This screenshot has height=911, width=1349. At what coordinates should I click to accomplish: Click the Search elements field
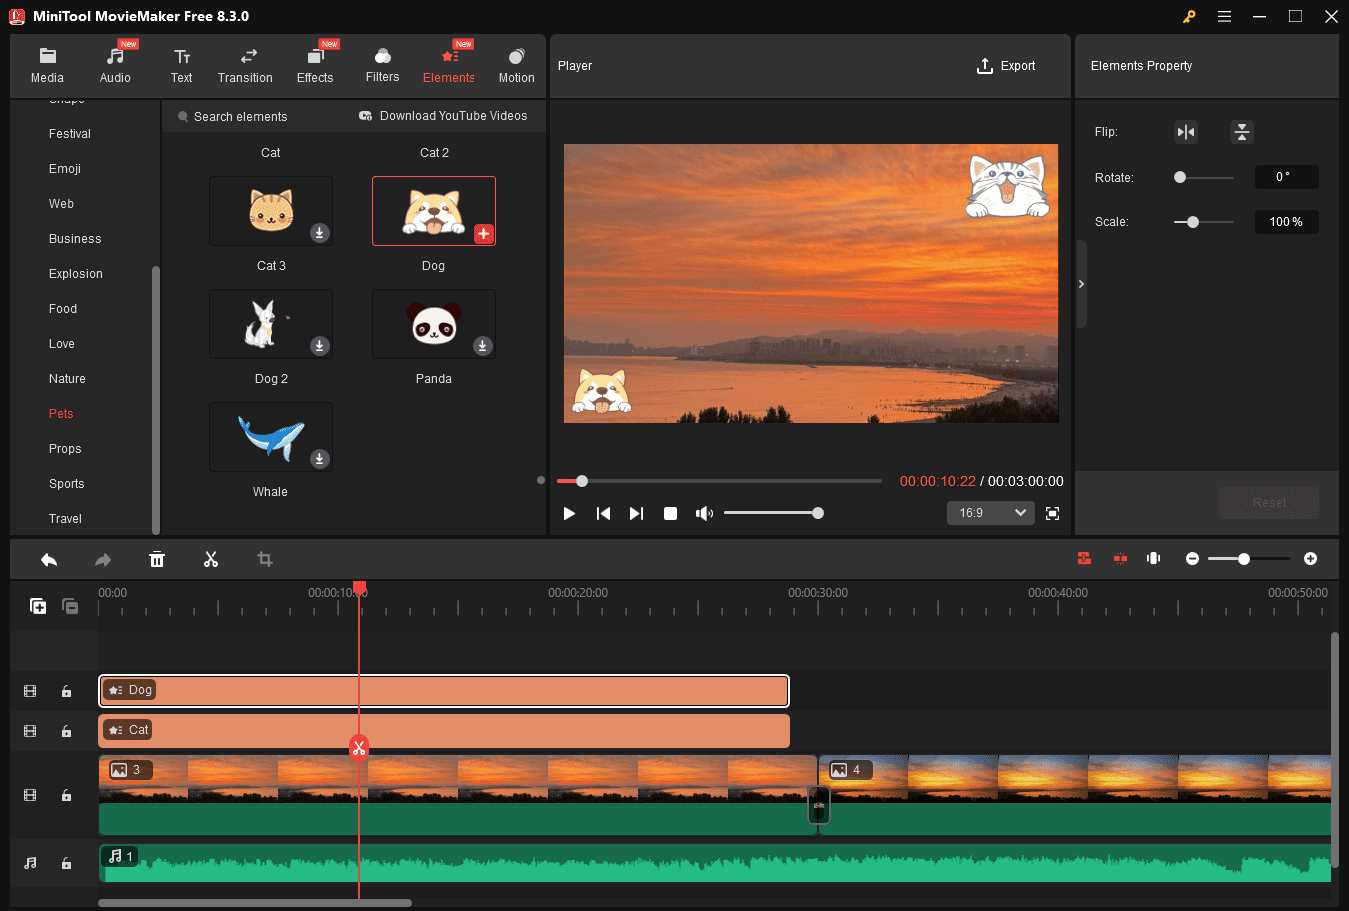[240, 117]
